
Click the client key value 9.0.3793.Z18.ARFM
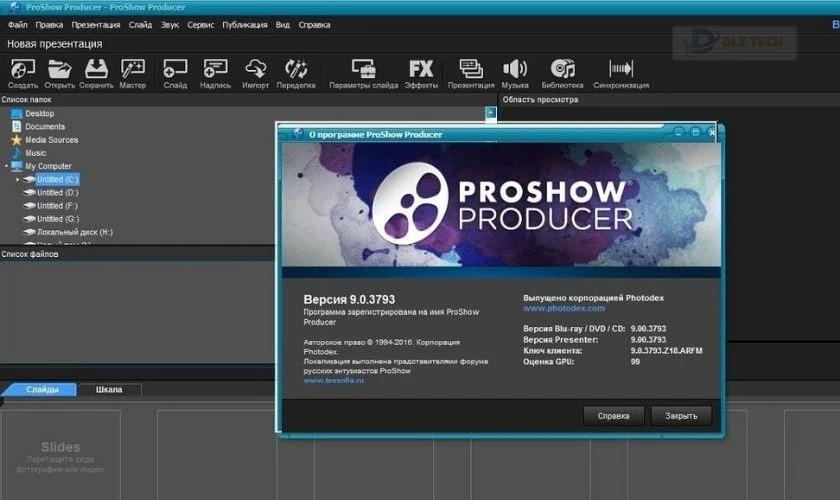(666, 350)
